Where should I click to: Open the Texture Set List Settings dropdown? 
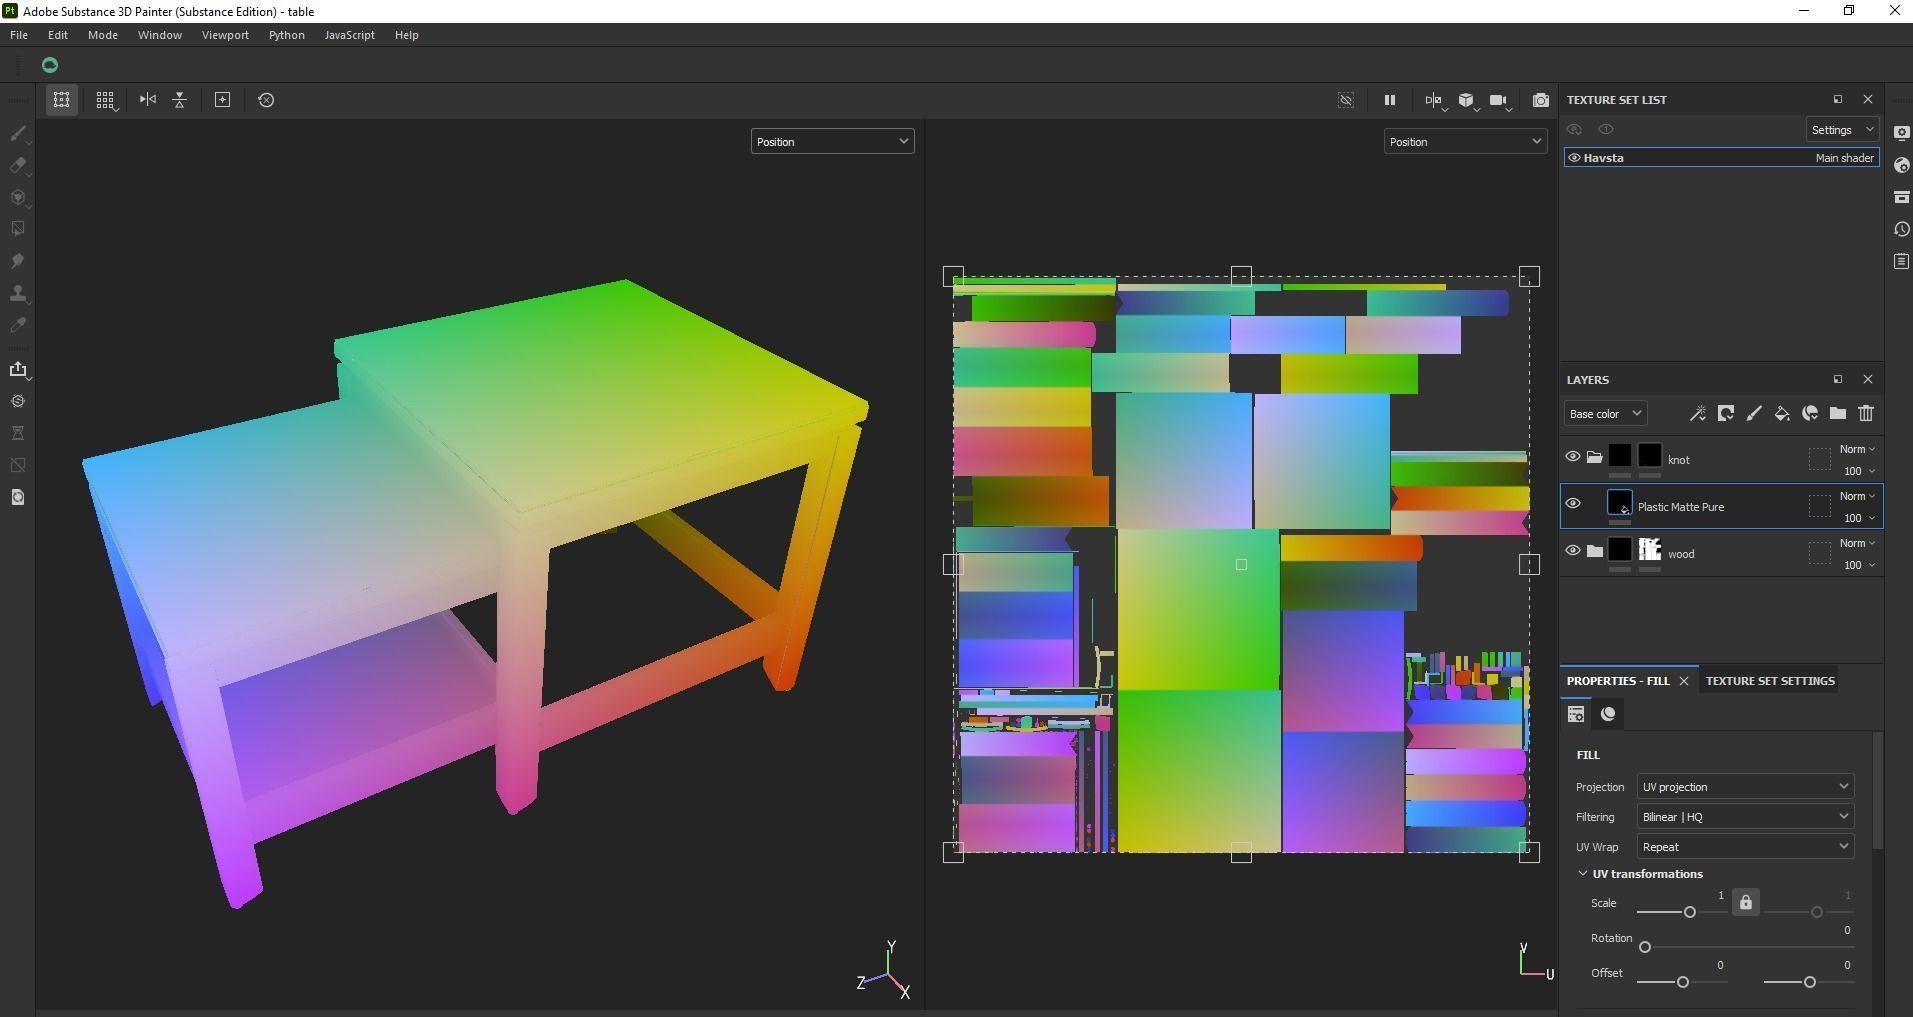[1842, 130]
